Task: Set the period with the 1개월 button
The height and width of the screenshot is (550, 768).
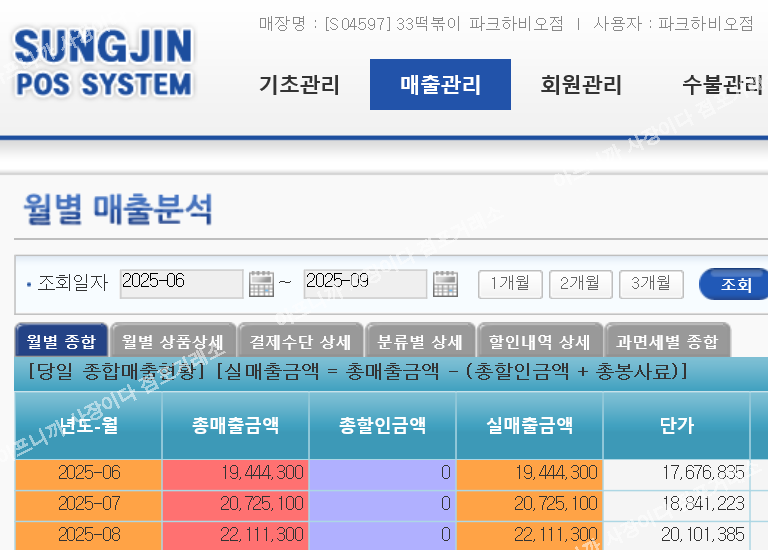Action: point(510,284)
